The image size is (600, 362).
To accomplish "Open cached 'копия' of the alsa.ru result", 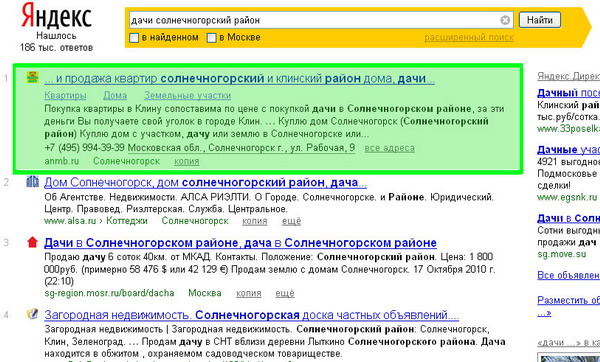I will [254, 221].
